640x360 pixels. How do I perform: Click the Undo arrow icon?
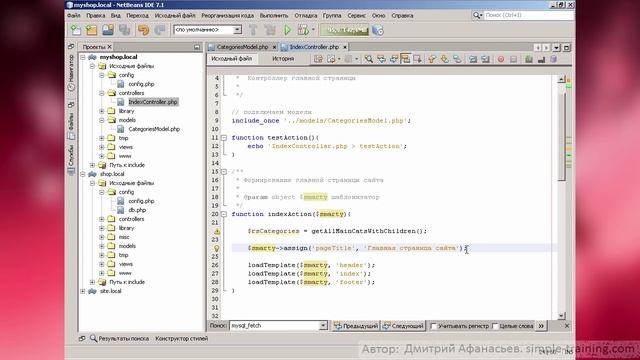coord(143,30)
